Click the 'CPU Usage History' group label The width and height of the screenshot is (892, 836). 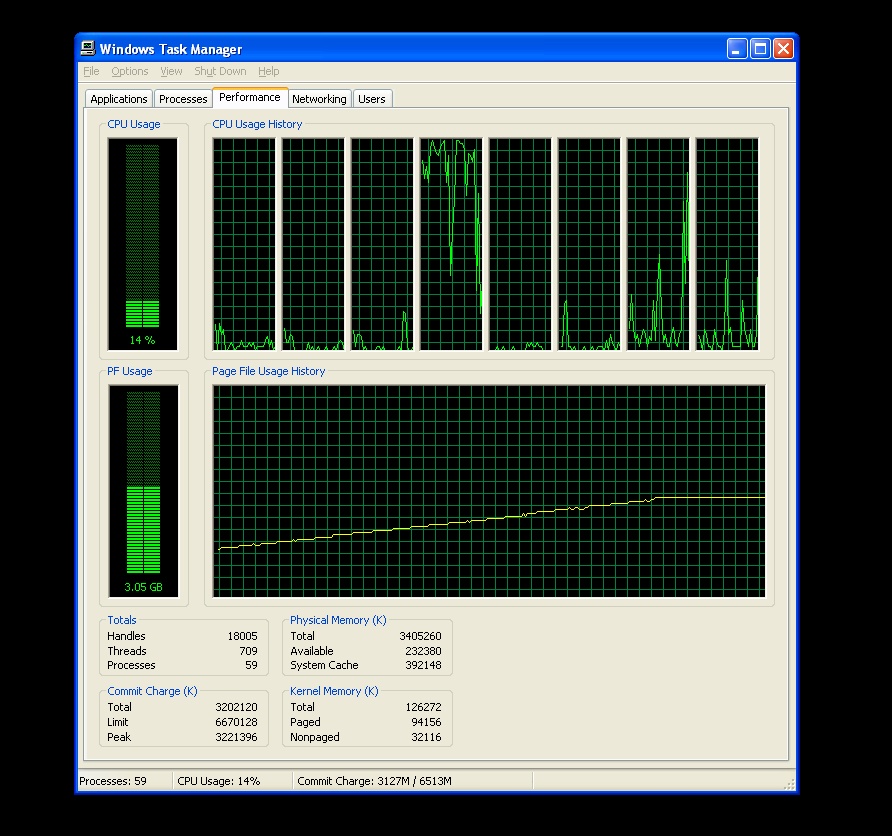(x=257, y=124)
